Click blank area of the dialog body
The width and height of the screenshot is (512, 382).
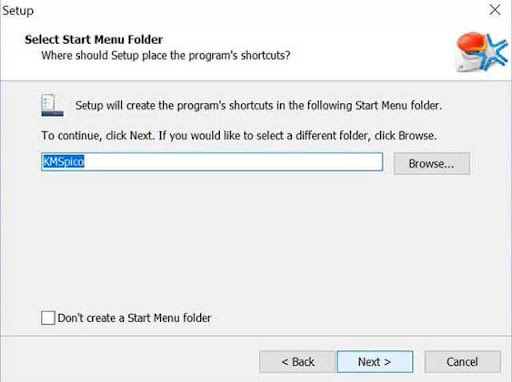[x=256, y=240]
